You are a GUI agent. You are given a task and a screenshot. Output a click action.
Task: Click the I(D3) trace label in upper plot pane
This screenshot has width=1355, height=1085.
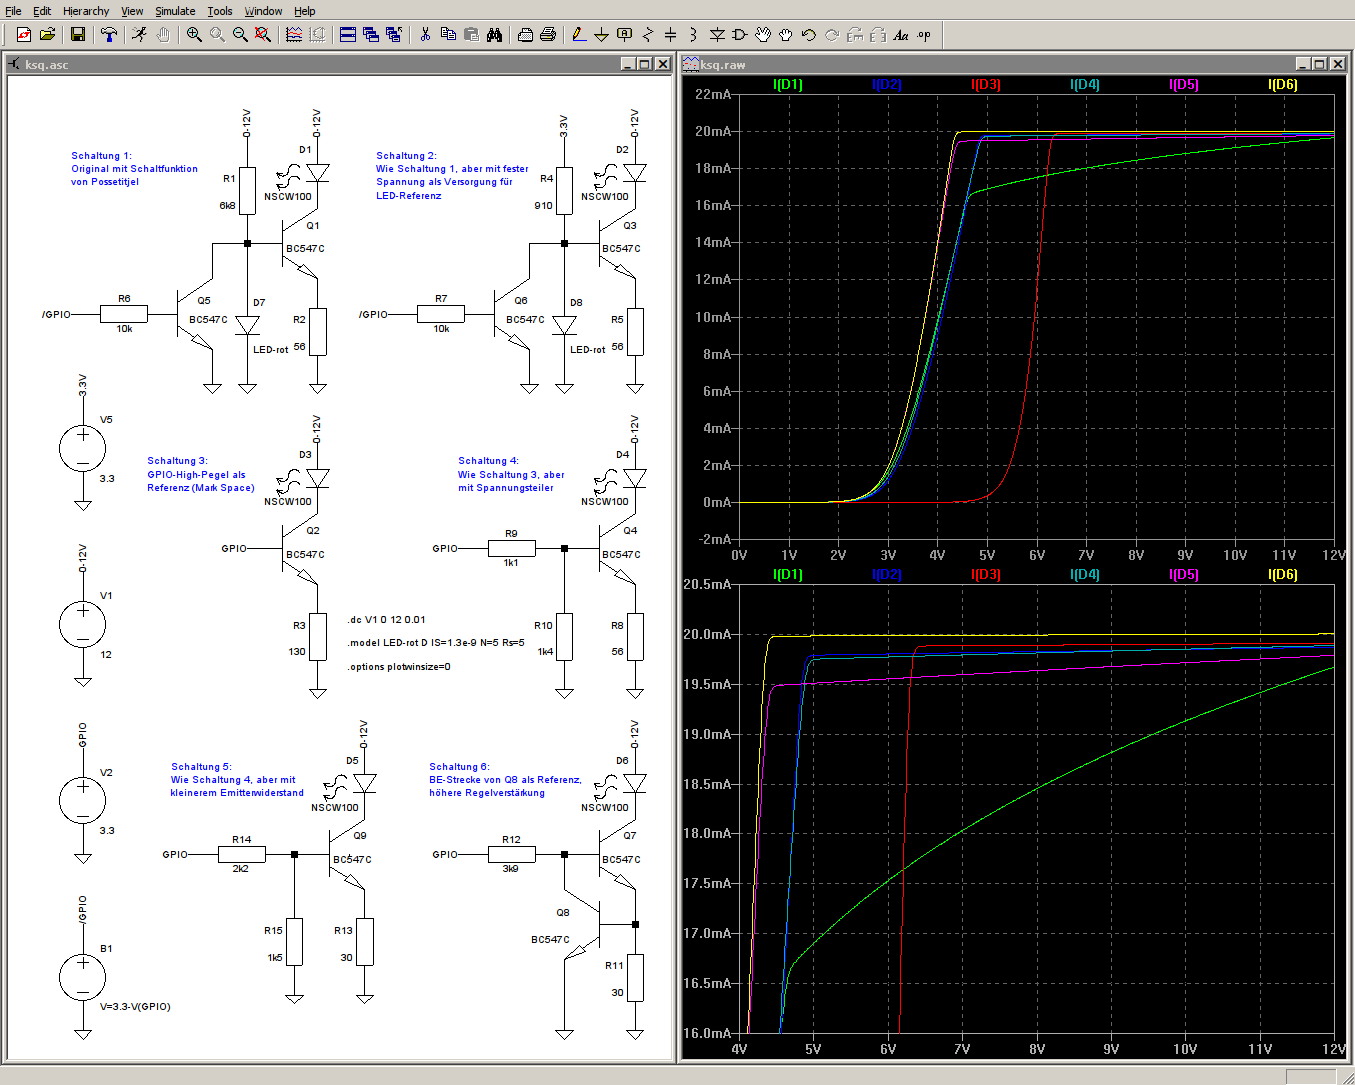pyautogui.click(x=986, y=84)
